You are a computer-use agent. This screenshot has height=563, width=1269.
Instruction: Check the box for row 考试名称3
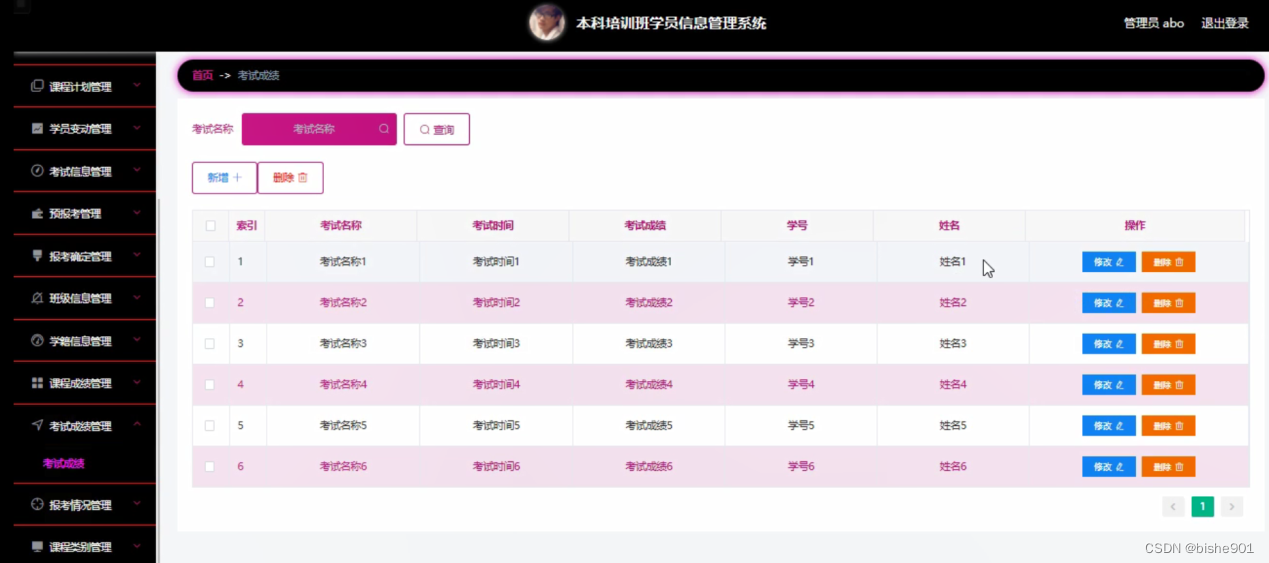[210, 343]
